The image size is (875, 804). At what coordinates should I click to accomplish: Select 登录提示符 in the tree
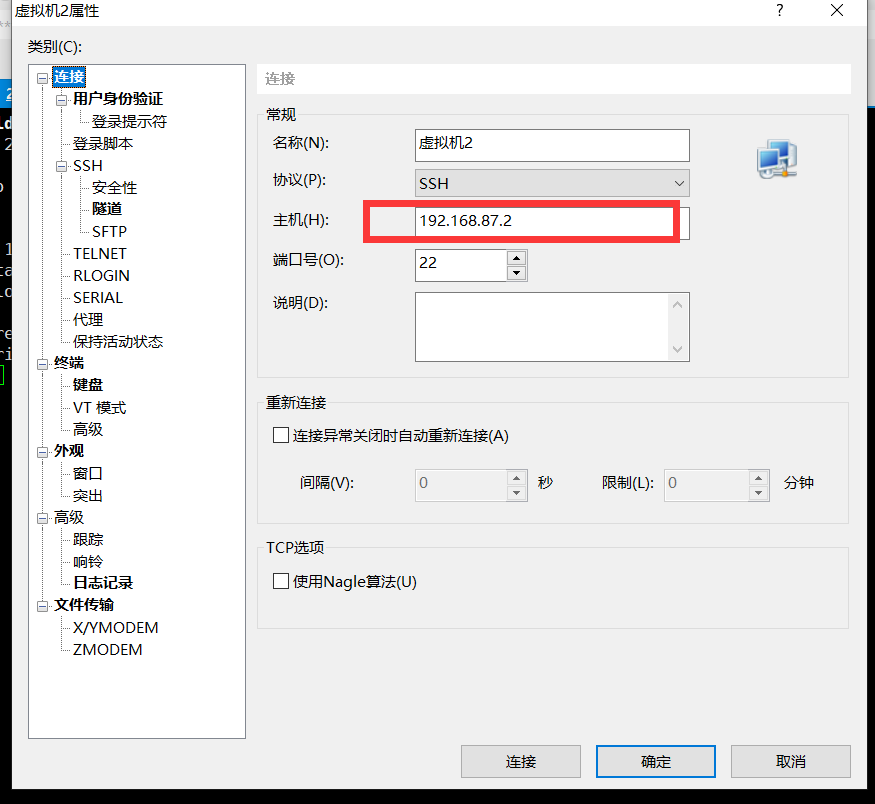(129, 122)
